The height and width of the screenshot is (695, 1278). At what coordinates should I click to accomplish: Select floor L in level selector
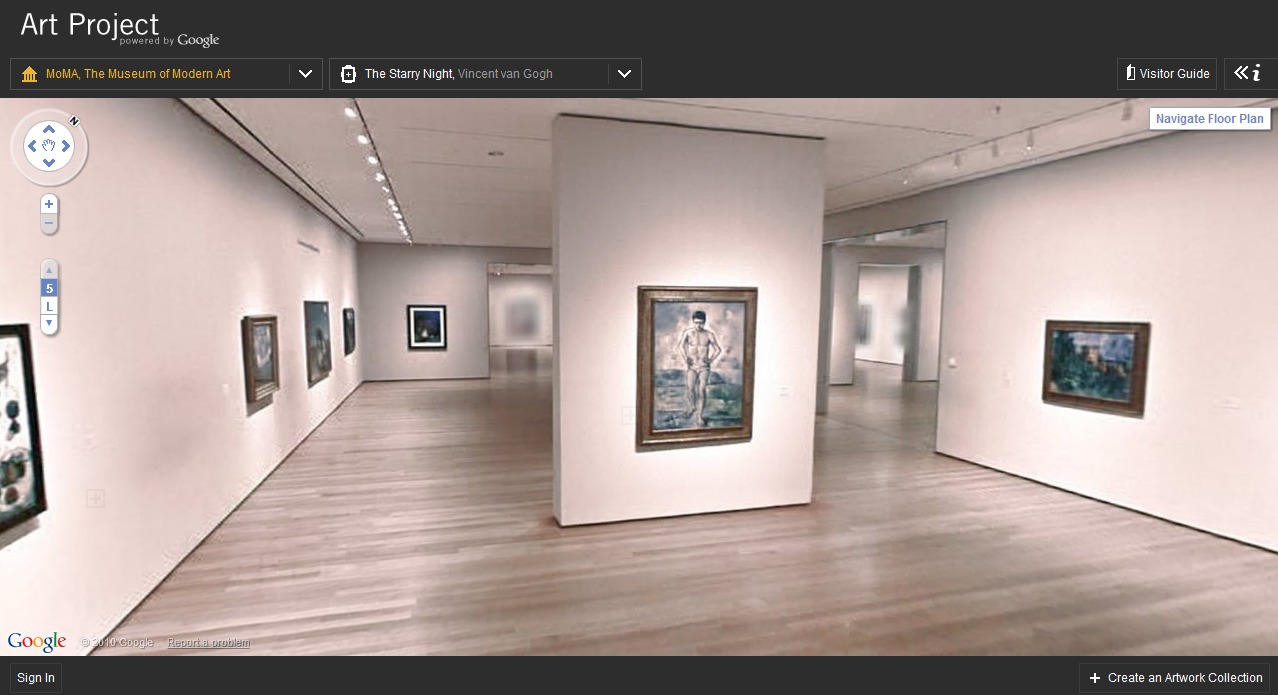(x=49, y=306)
